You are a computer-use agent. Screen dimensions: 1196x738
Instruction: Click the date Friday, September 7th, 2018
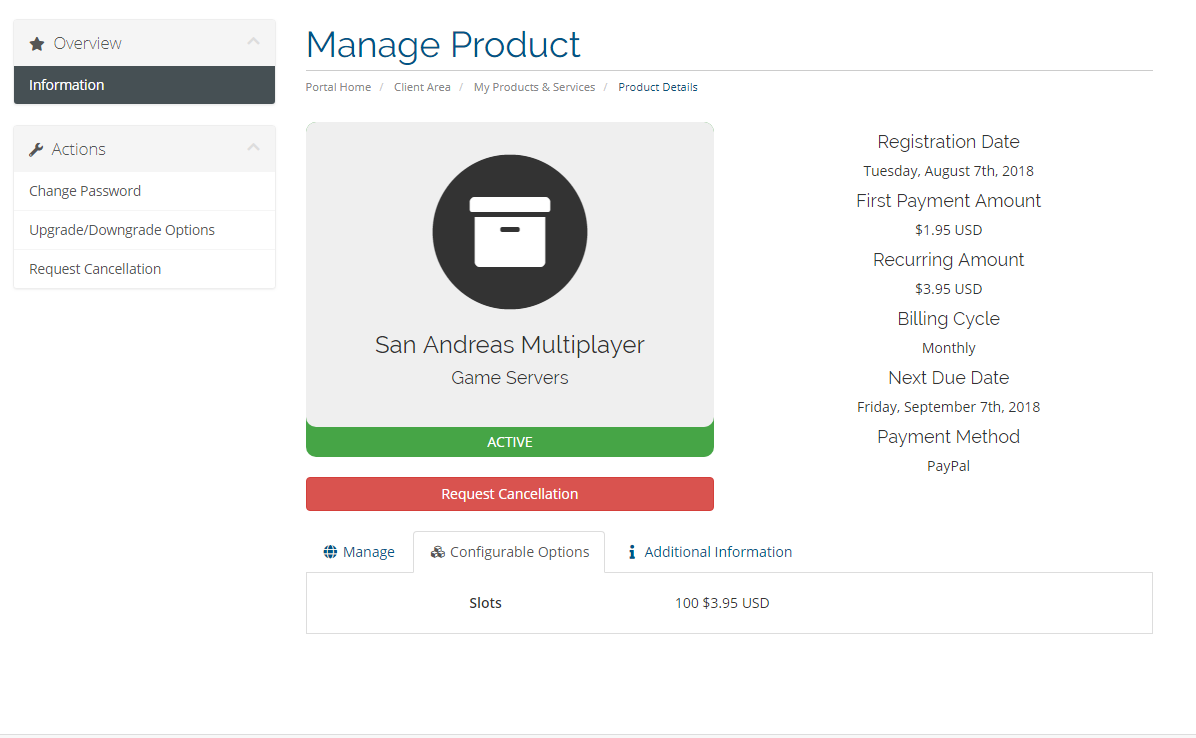coord(948,407)
